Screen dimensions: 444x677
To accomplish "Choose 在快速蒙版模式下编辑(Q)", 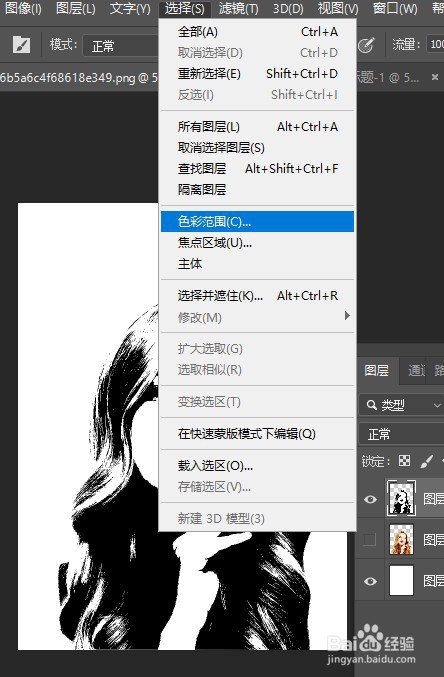I will click(x=257, y=433).
